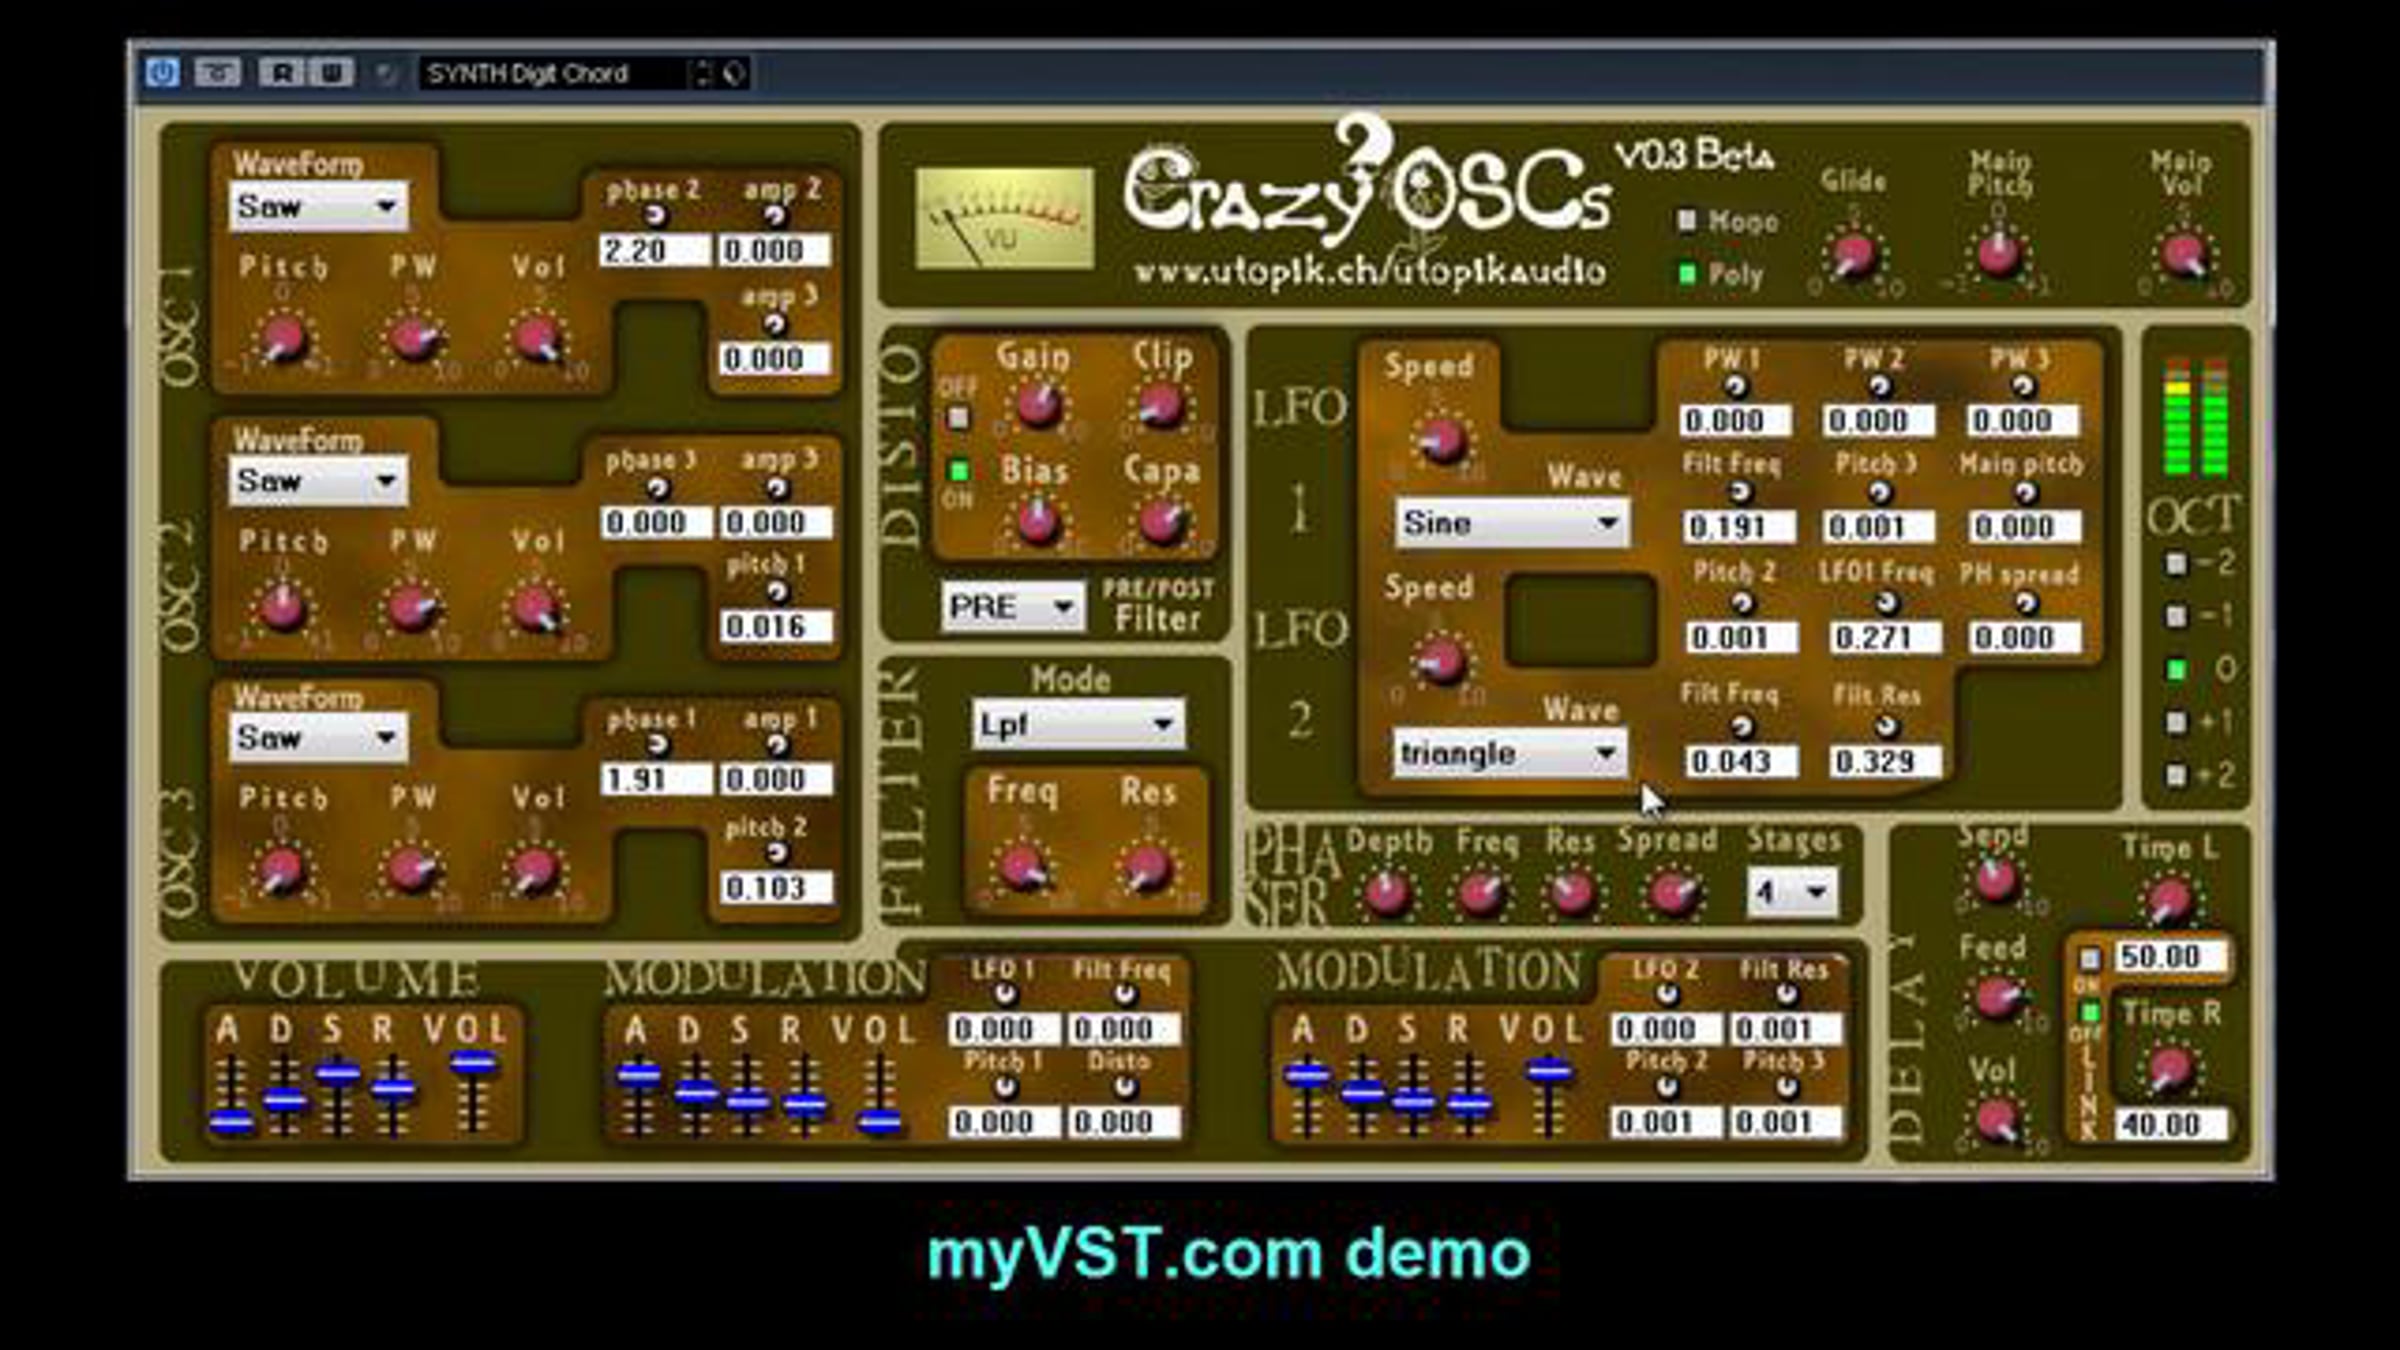
Task: Click the blue plugin power button
Action: [x=162, y=73]
